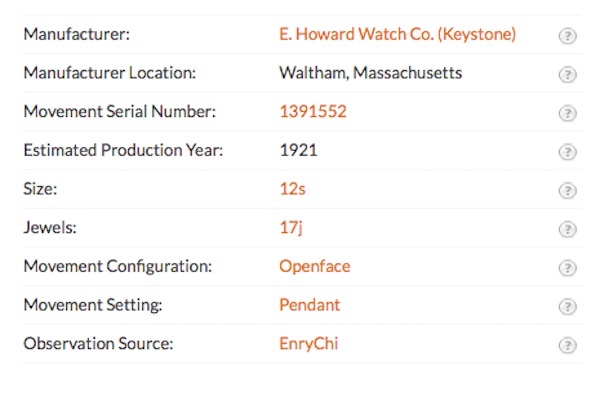Image resolution: width=600 pixels, height=401 pixels.
Task: Click help icon beside Manufacturer Location
Action: (x=567, y=75)
